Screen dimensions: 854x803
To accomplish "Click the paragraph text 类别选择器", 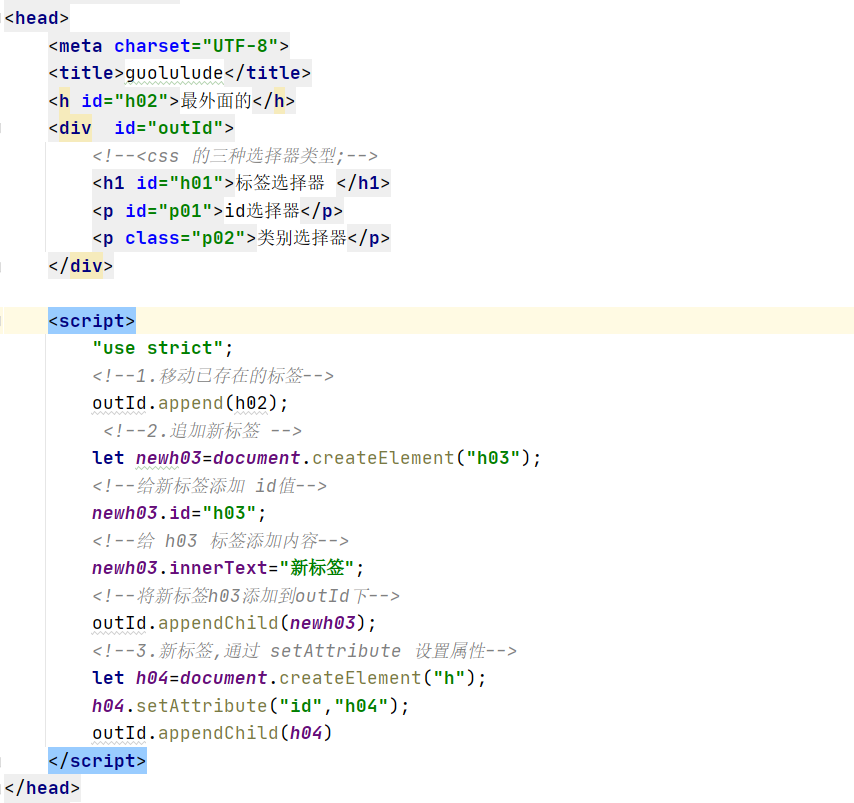I will [x=302, y=238].
